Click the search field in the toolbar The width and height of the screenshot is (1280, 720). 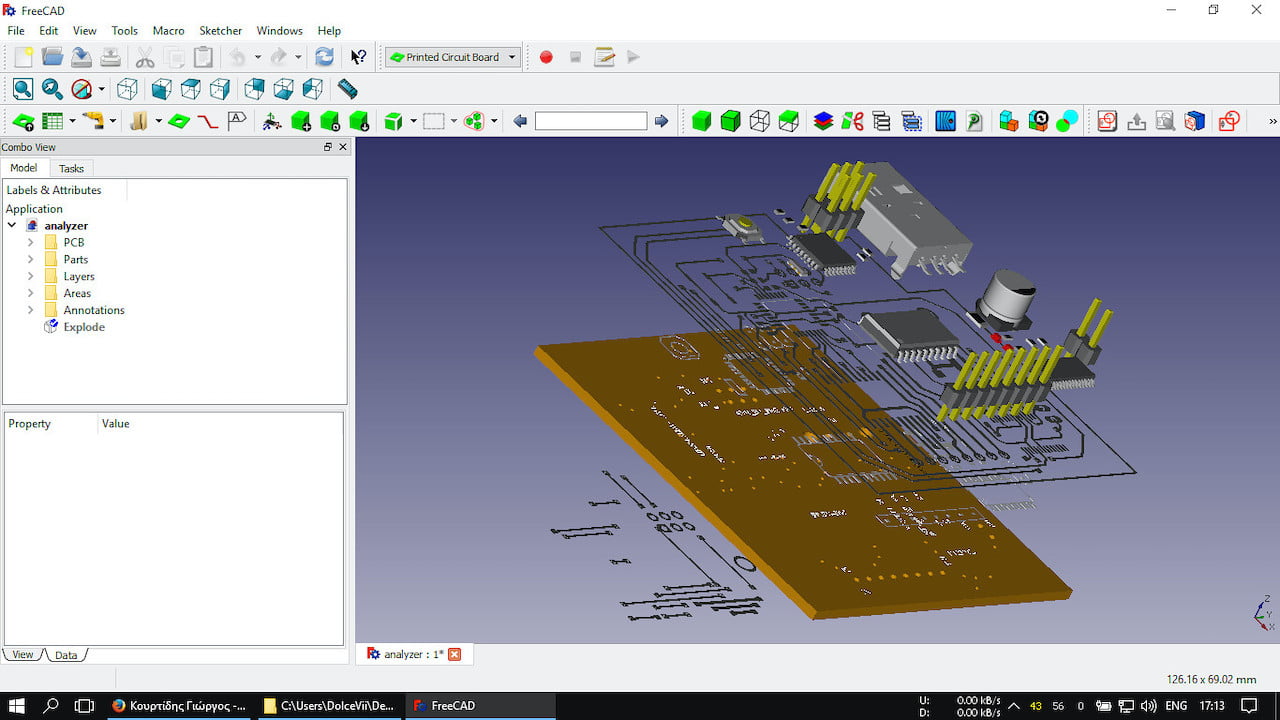click(x=590, y=121)
